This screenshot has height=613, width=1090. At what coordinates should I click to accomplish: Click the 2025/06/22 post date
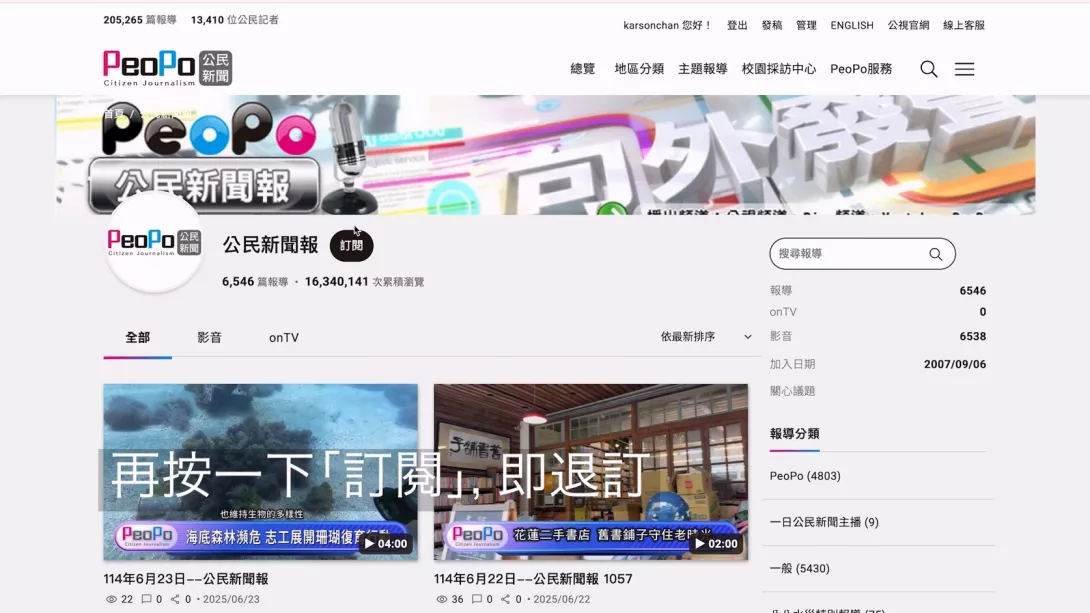pyautogui.click(x=562, y=599)
